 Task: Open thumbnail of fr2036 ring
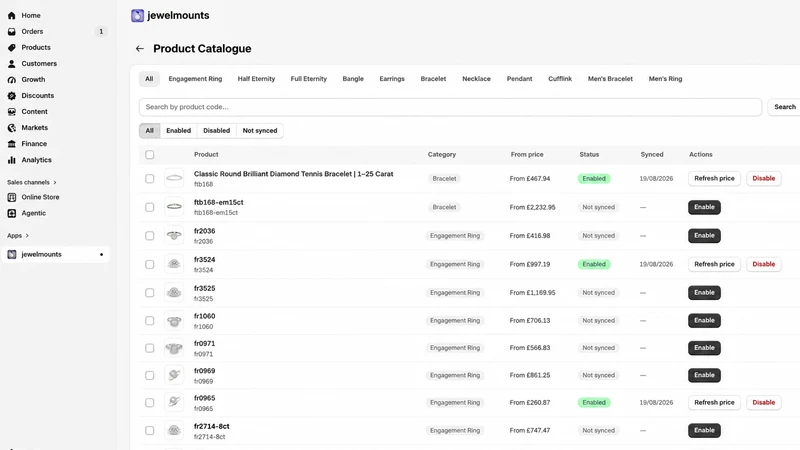pos(174,235)
